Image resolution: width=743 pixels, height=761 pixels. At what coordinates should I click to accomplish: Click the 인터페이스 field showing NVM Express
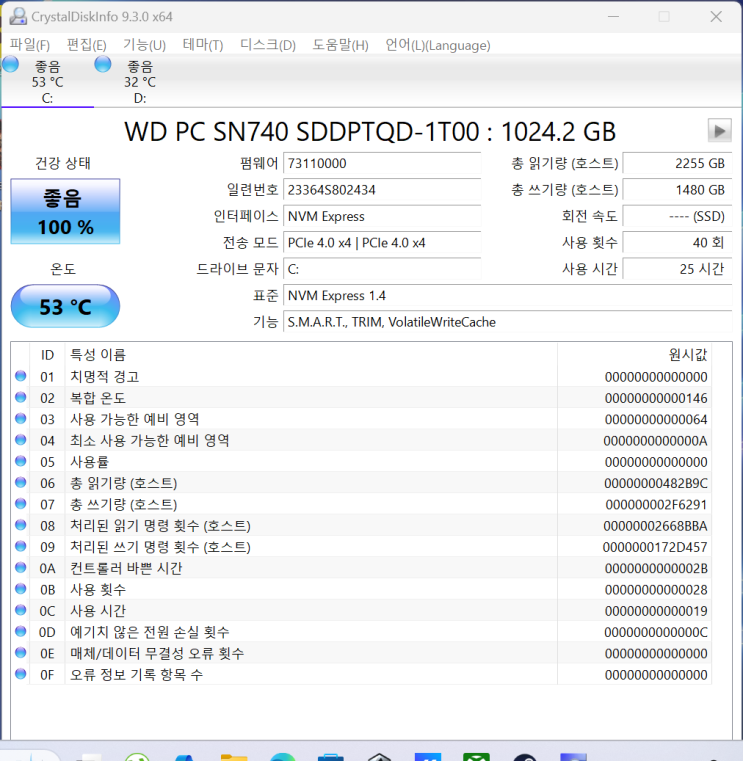pyautogui.click(x=382, y=216)
